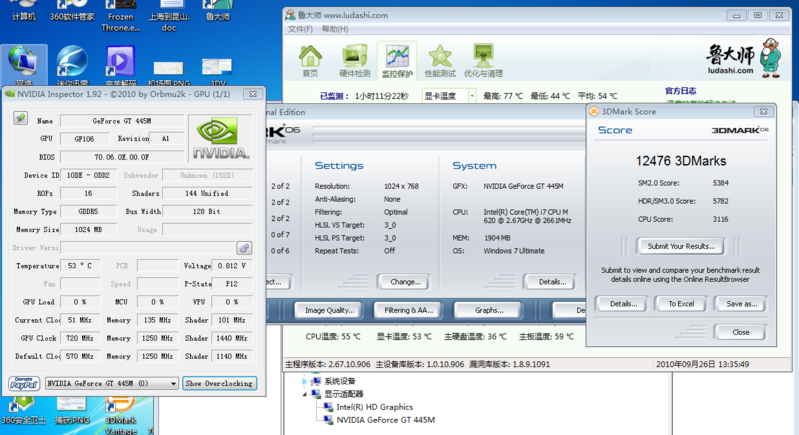The width and height of the screenshot is (799, 435).
Task: Click Filtering & AA button
Action: coord(408,310)
